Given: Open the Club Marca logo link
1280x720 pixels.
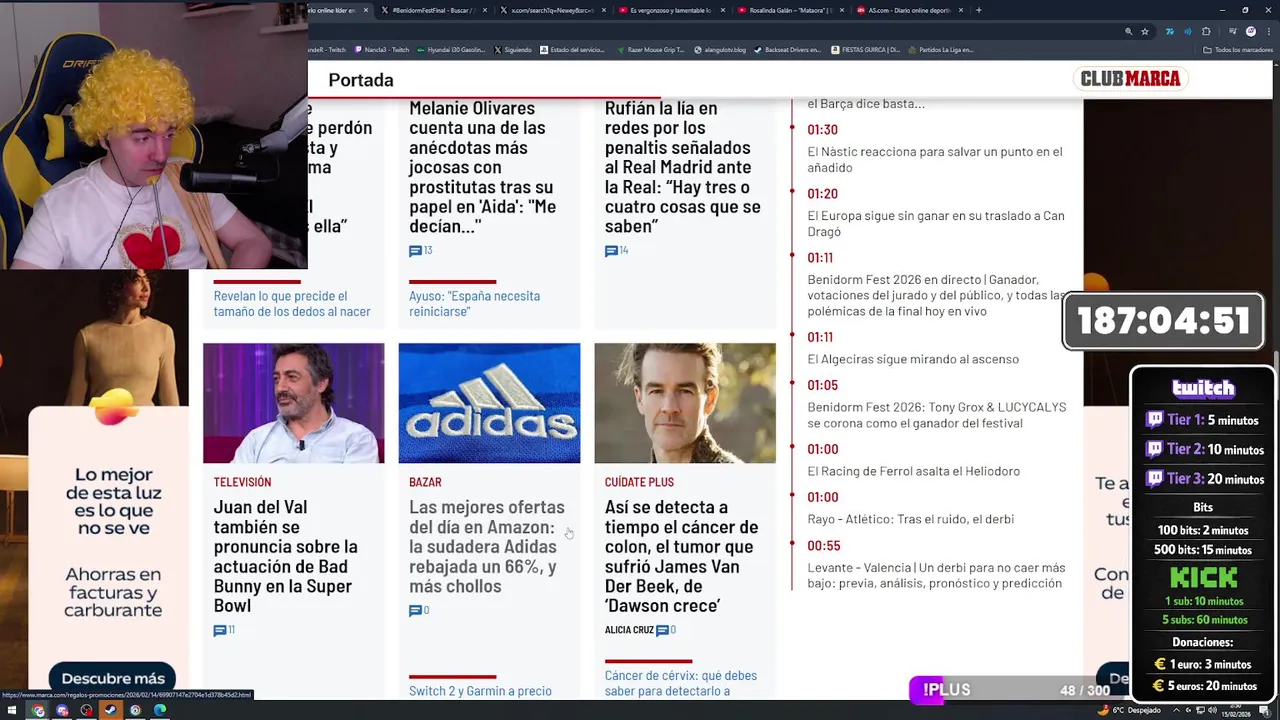Looking at the screenshot, I should (1130, 78).
